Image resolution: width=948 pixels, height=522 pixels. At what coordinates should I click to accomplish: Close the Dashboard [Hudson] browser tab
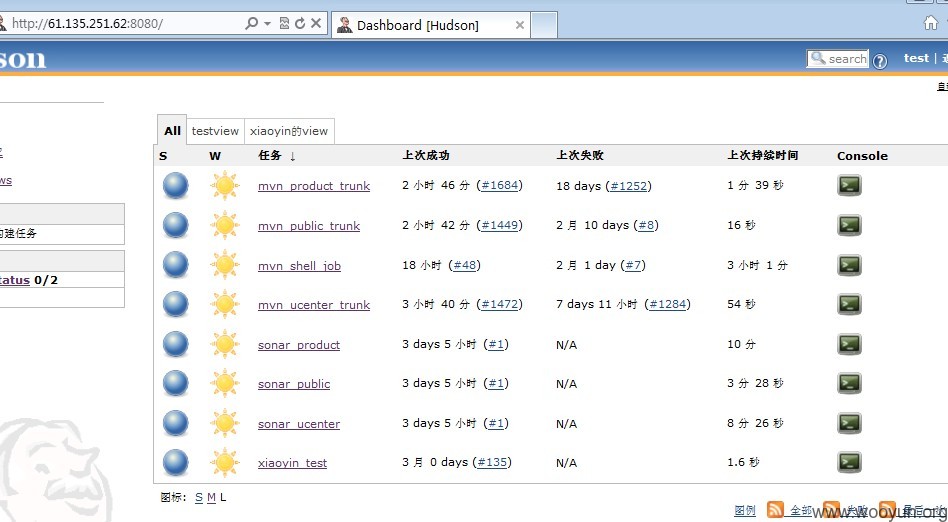(519, 25)
